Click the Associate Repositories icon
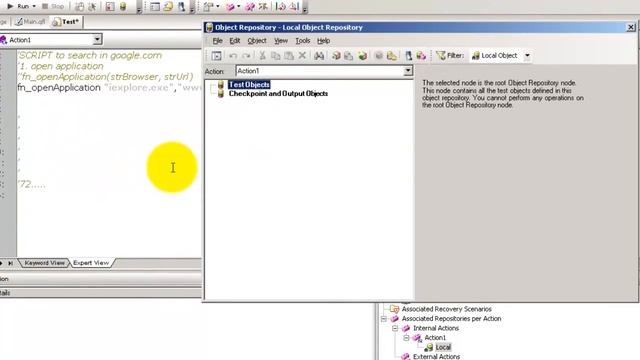 coord(421,56)
